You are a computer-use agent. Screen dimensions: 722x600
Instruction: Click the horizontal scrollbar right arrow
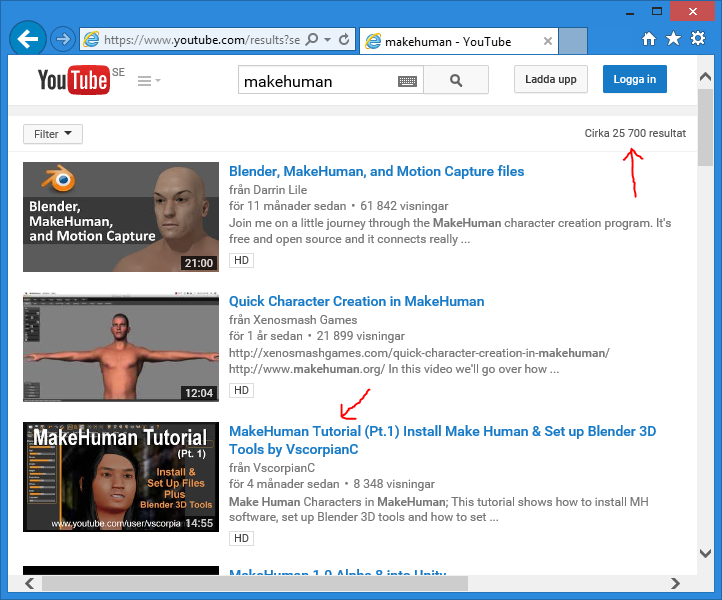click(x=675, y=583)
